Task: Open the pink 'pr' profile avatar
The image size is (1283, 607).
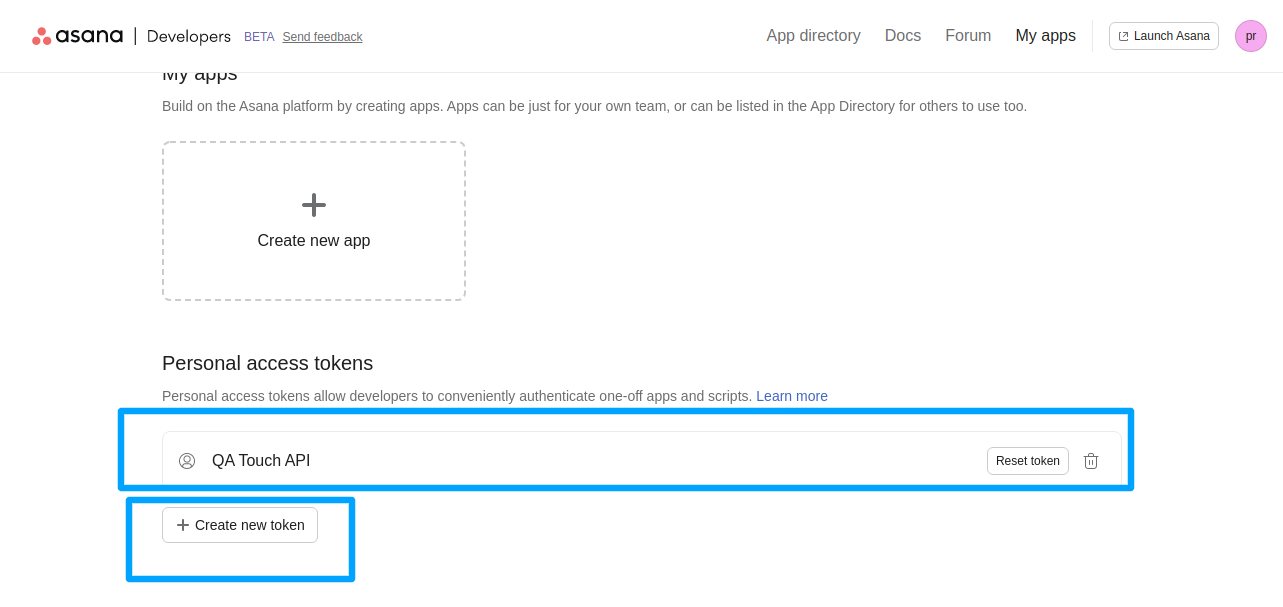Action: point(1250,36)
